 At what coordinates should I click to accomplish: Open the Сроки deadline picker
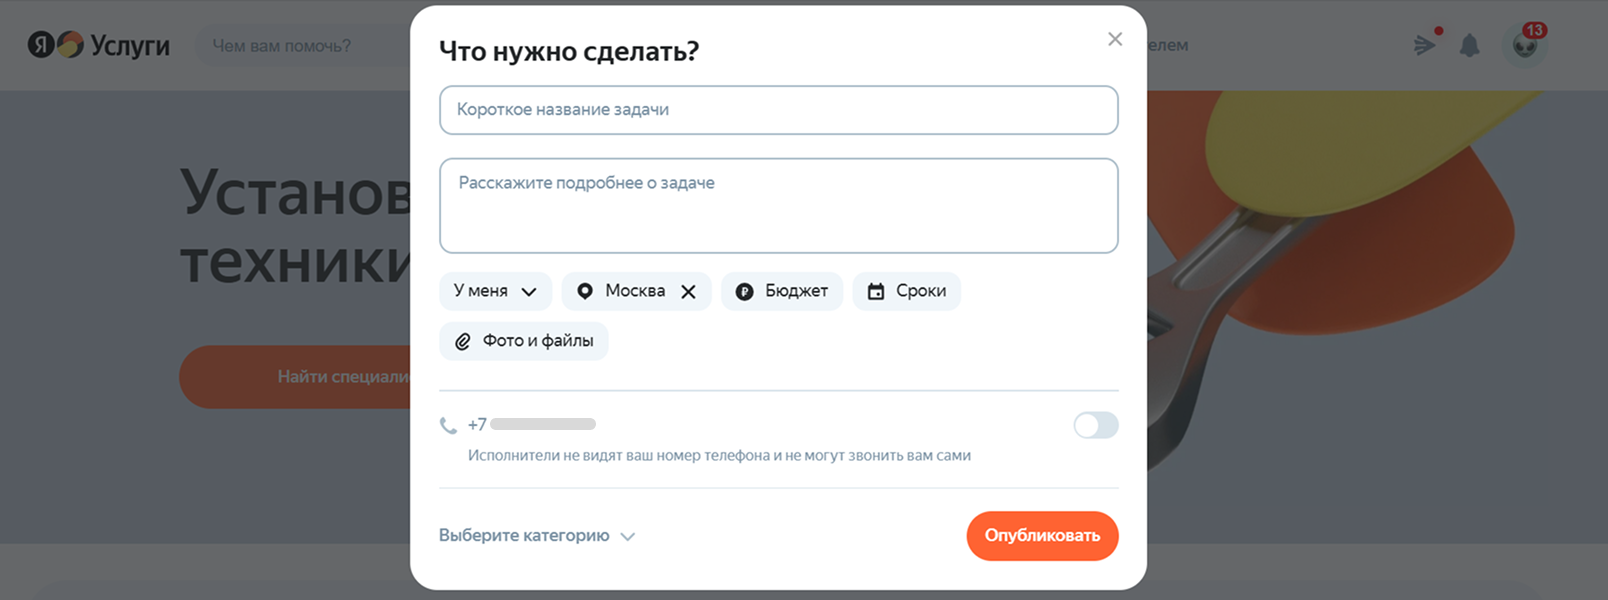tap(906, 291)
